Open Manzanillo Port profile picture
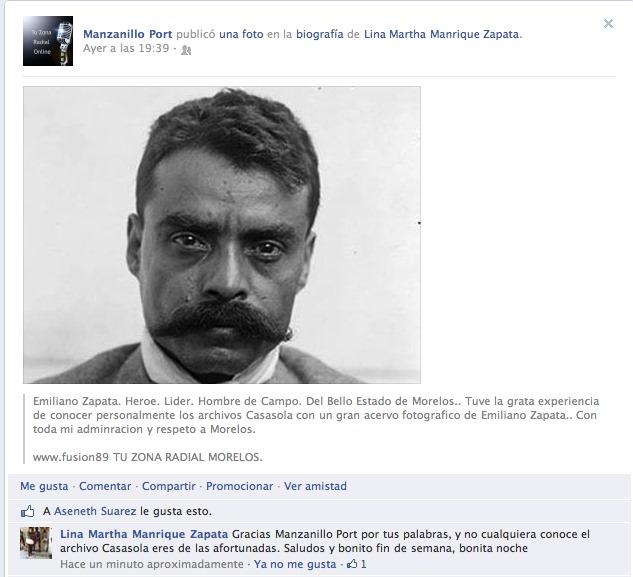 point(48,41)
